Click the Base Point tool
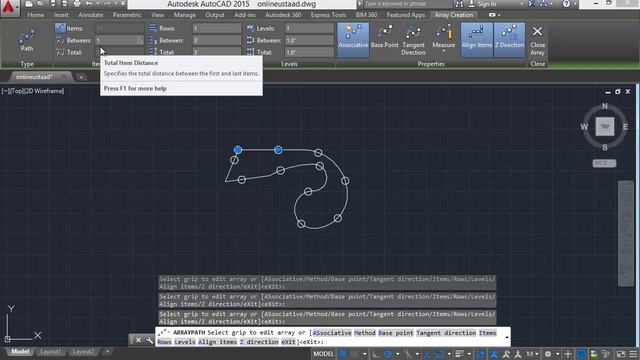The width and height of the screenshot is (640, 360). coord(384,37)
